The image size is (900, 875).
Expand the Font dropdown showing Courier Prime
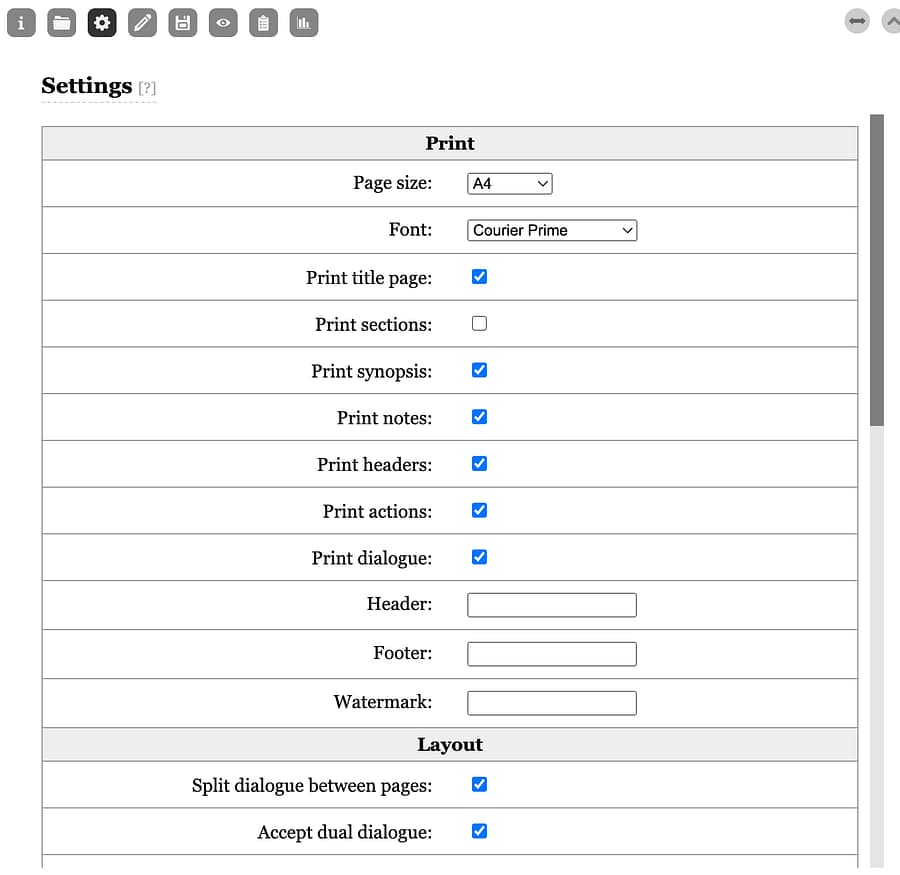(x=552, y=230)
